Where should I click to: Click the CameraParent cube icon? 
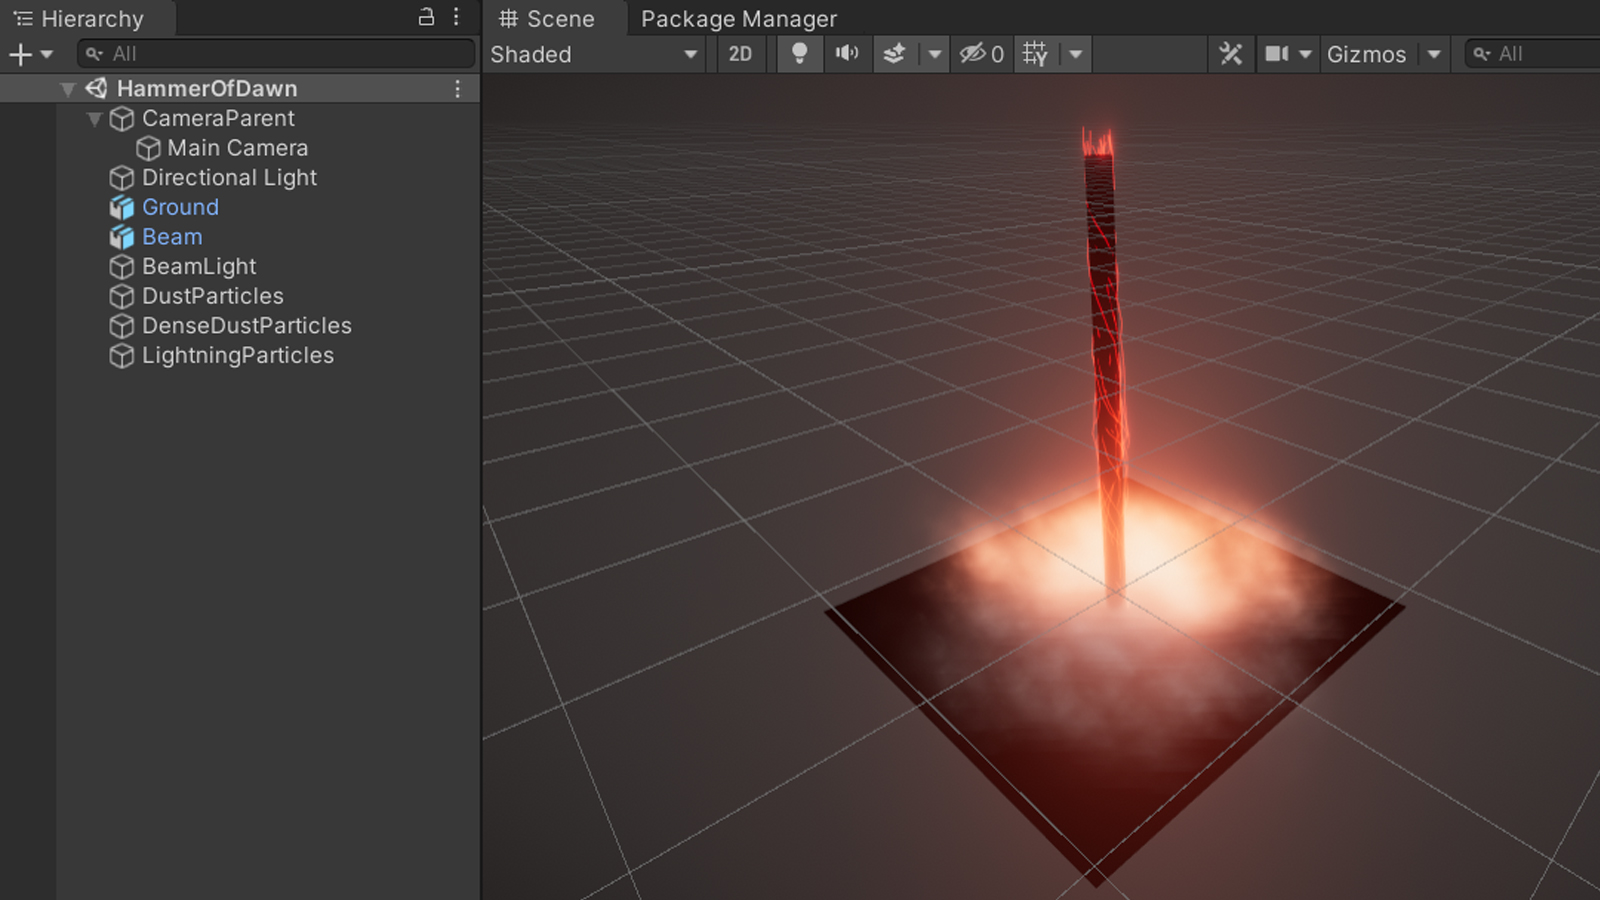(122, 119)
